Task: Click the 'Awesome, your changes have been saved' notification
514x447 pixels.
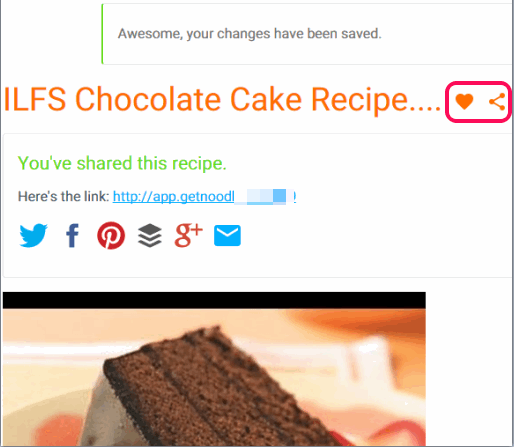Action: pyautogui.click(x=307, y=34)
